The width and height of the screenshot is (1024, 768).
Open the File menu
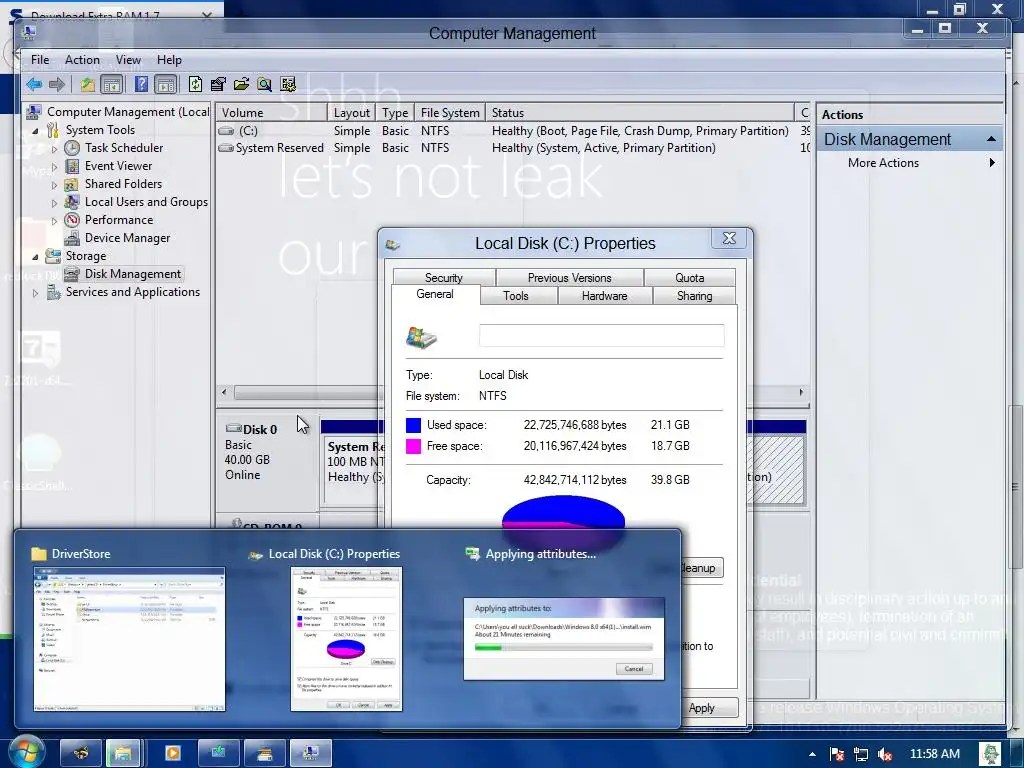(40, 60)
